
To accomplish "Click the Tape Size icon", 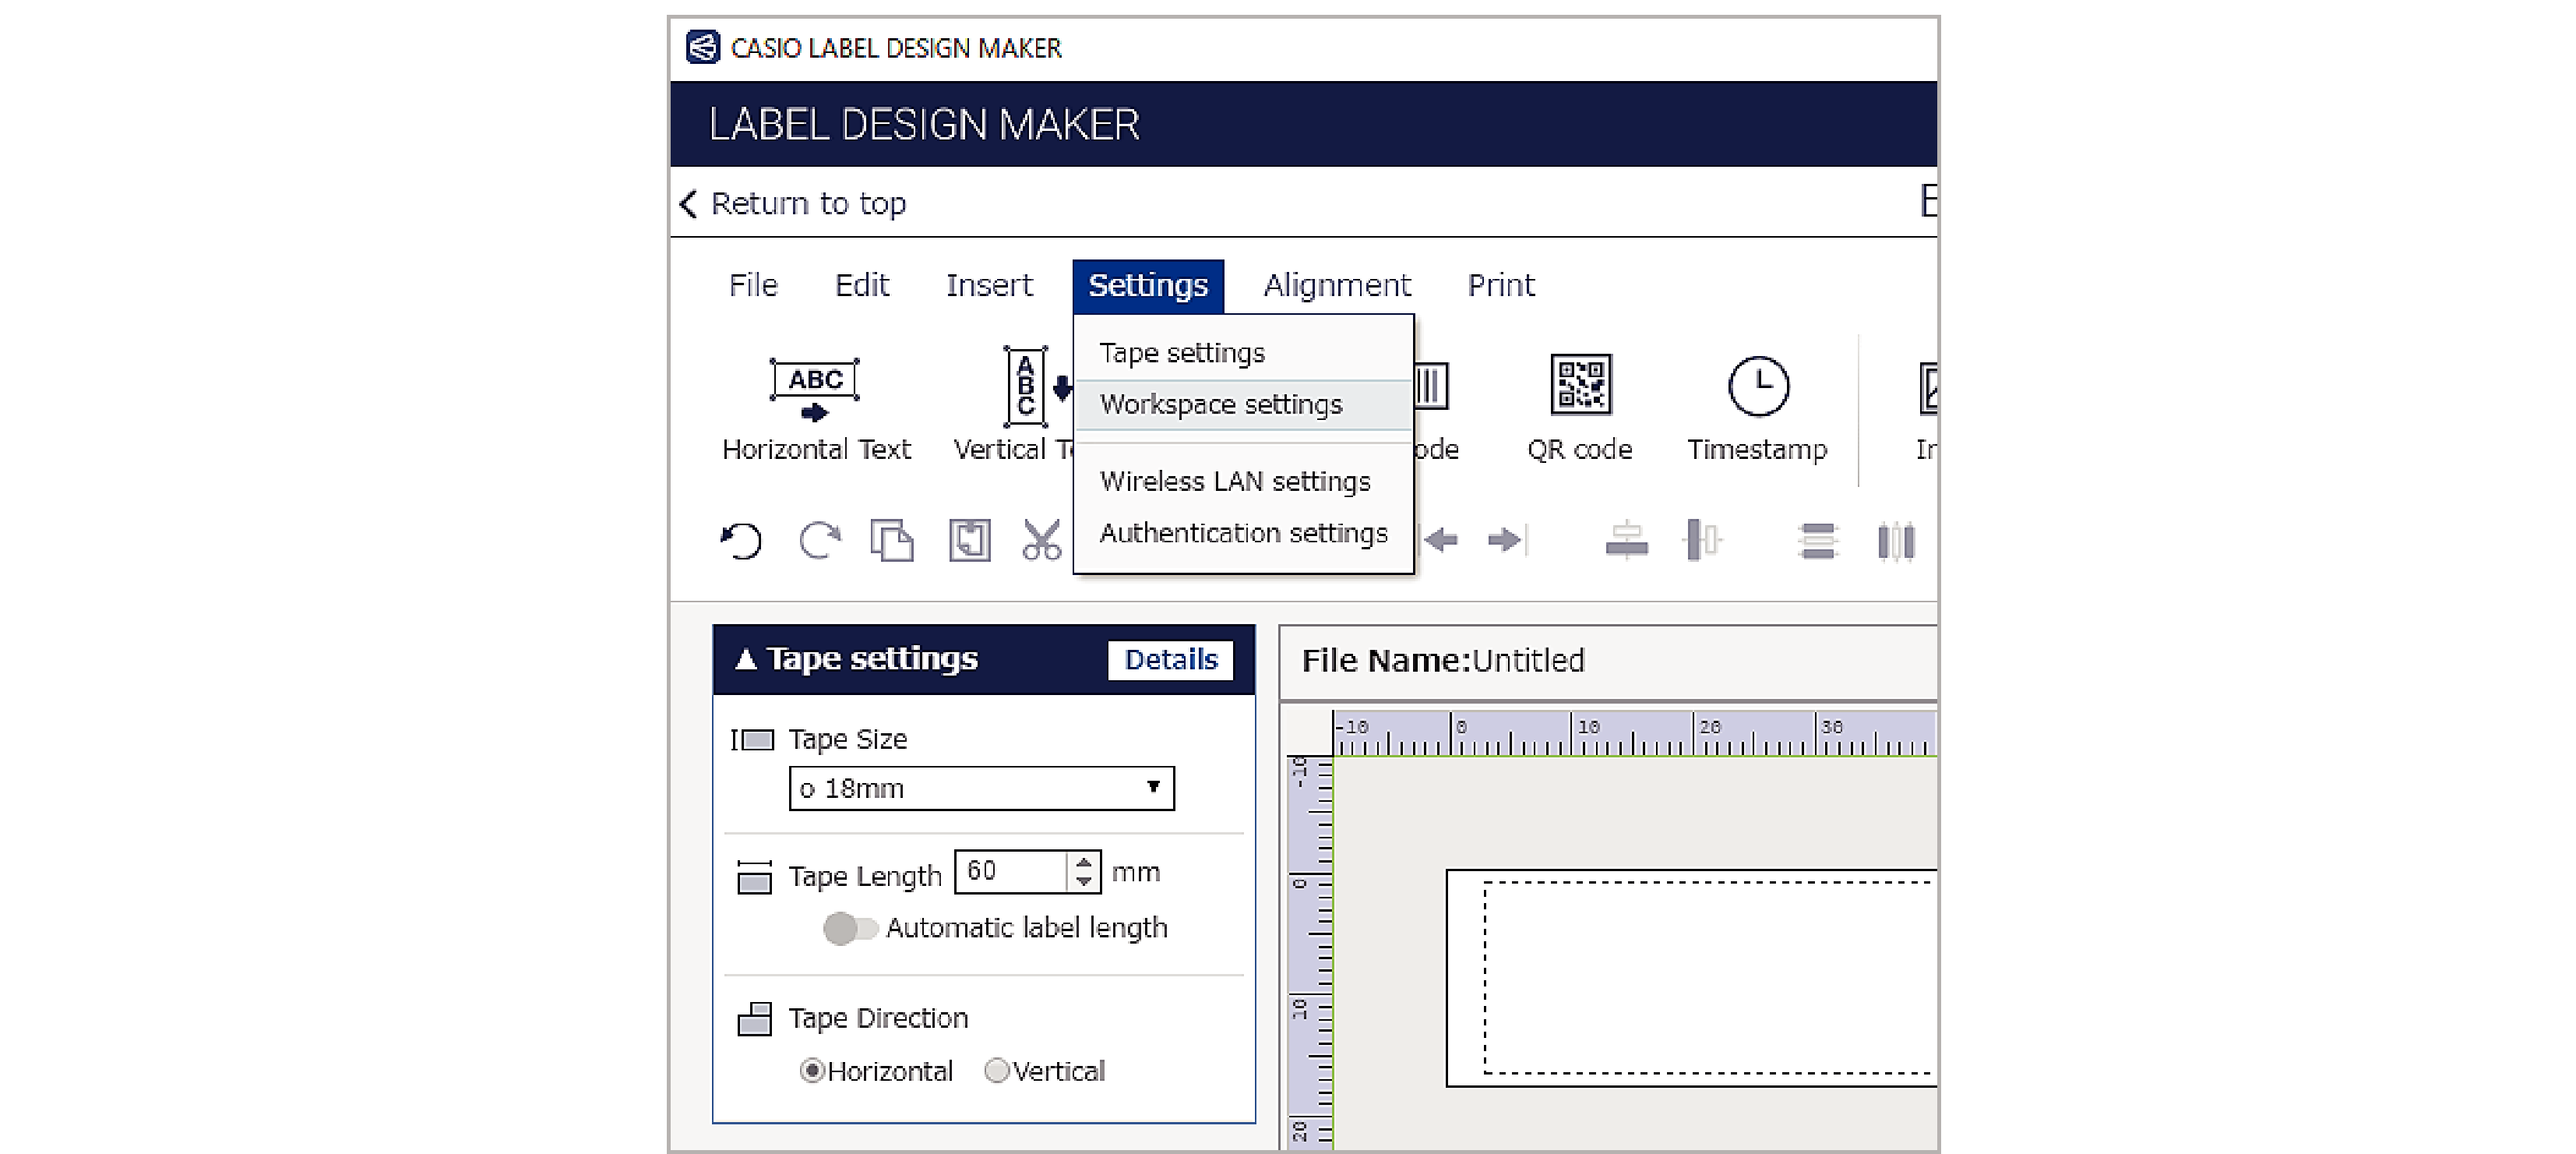I will click(753, 740).
